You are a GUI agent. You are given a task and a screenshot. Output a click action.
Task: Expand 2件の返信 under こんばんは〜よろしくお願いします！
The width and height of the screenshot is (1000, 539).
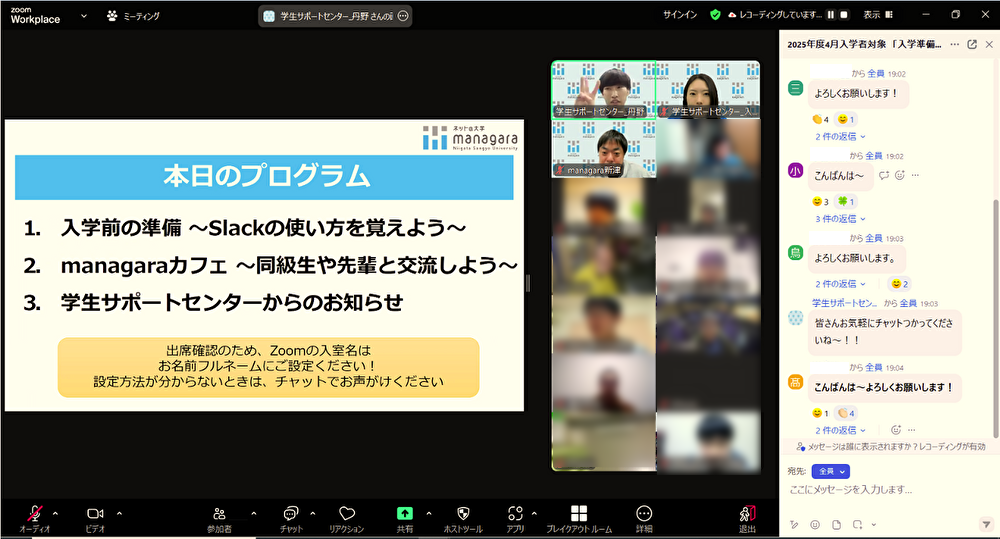[840, 431]
